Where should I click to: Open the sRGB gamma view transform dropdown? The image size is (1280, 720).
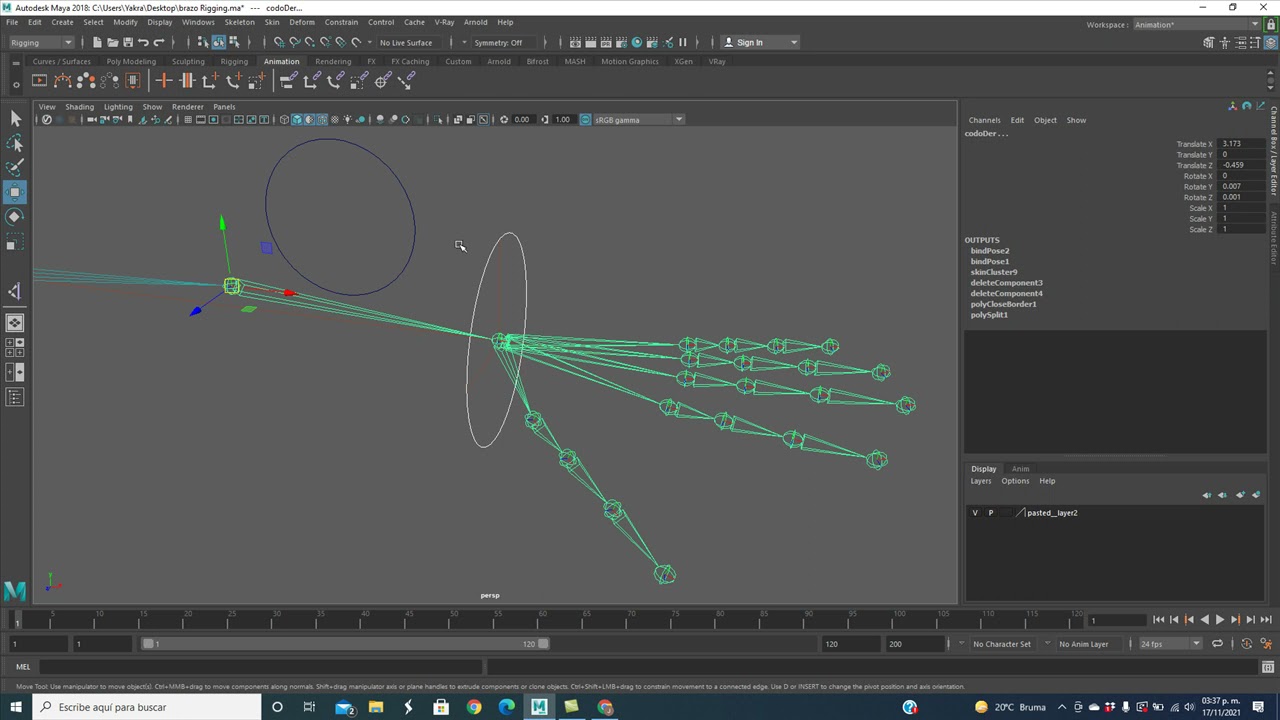pyautogui.click(x=638, y=120)
